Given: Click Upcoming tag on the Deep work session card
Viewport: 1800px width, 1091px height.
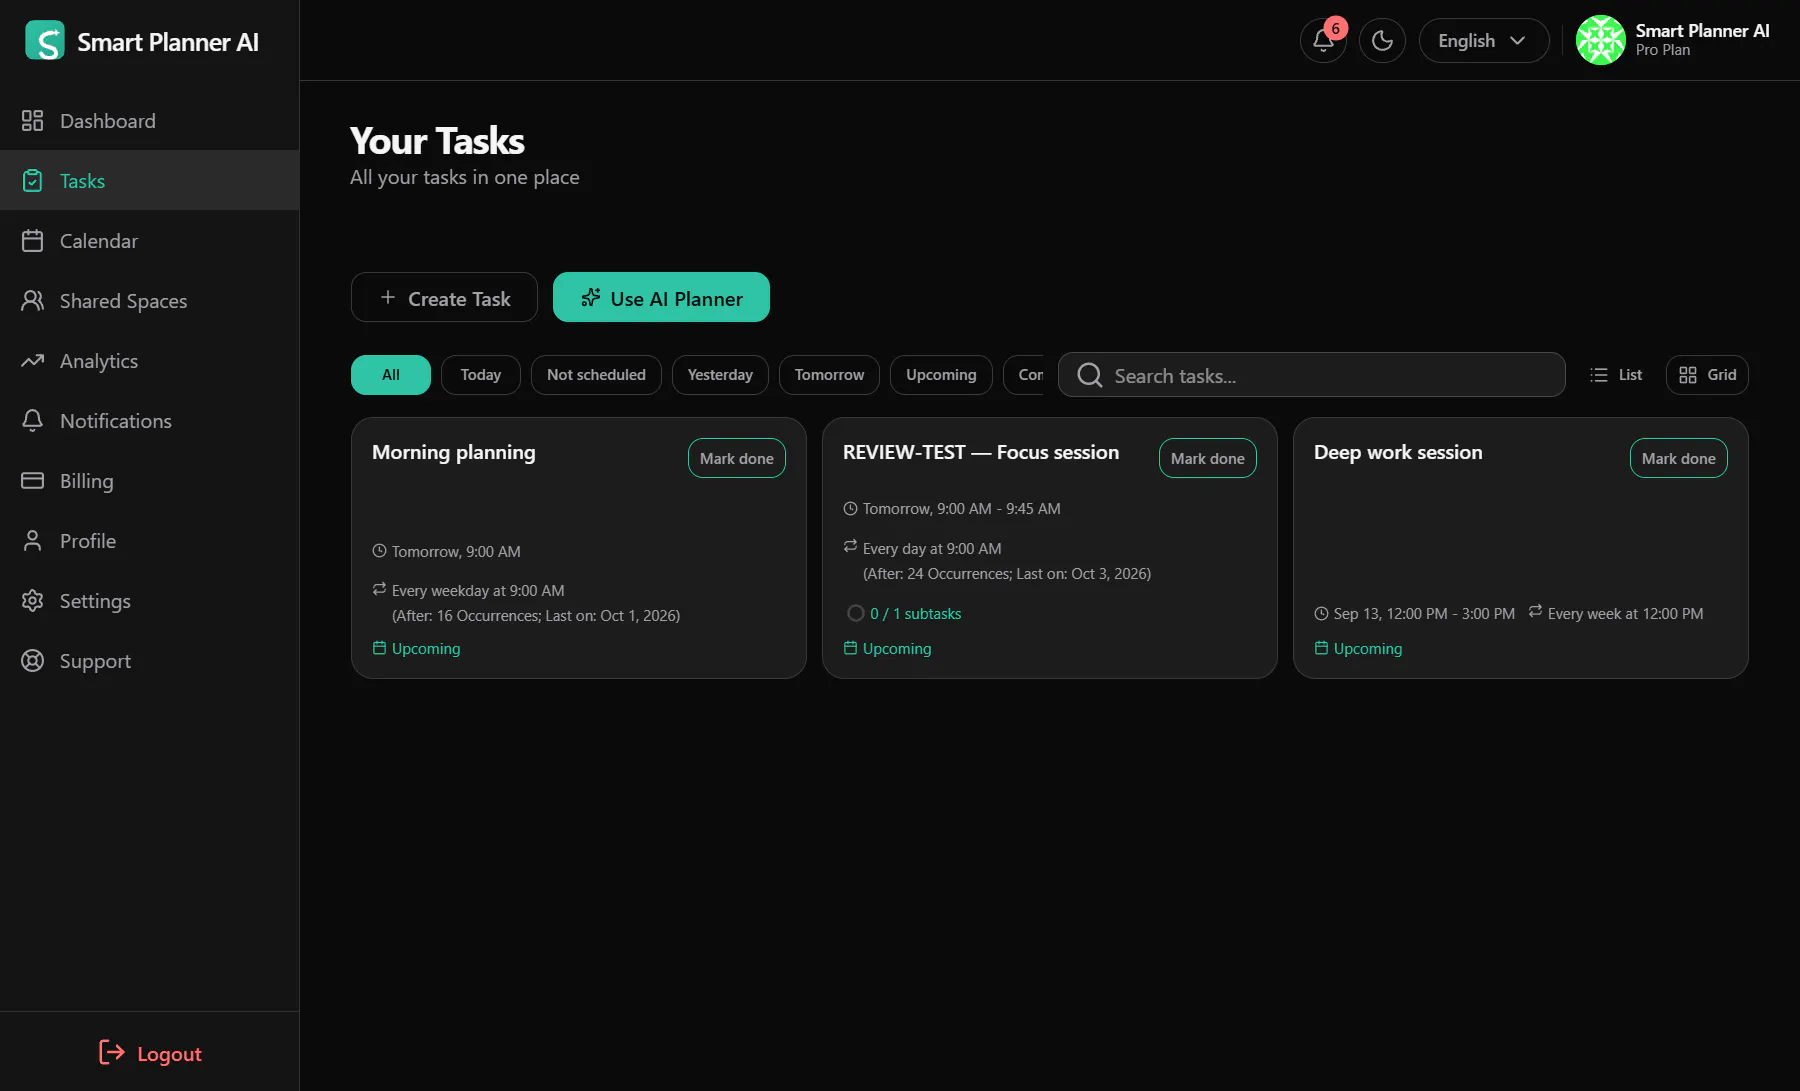Looking at the screenshot, I should click(1359, 648).
